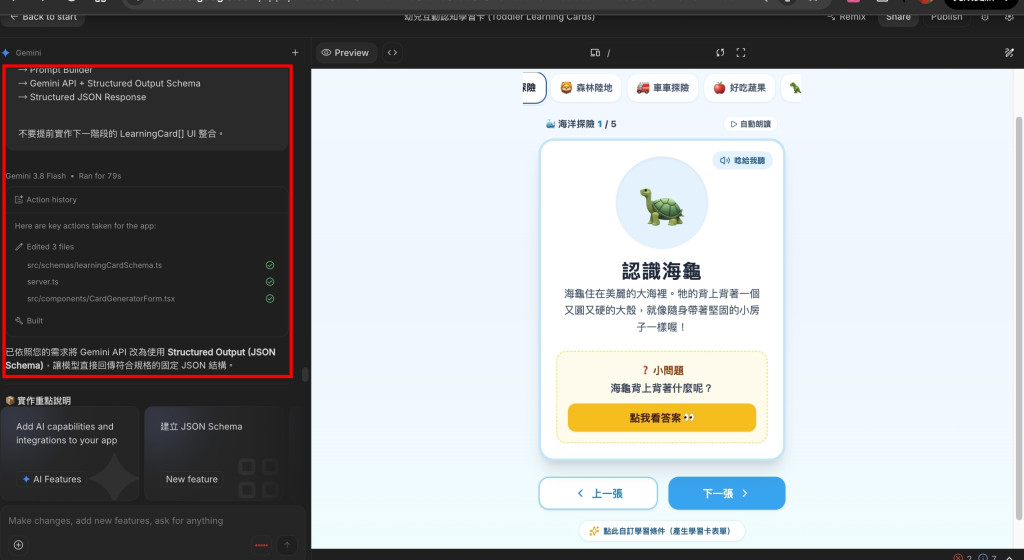1024x560 pixels.
Task: Click the Built status row
Action: click(x=29, y=320)
